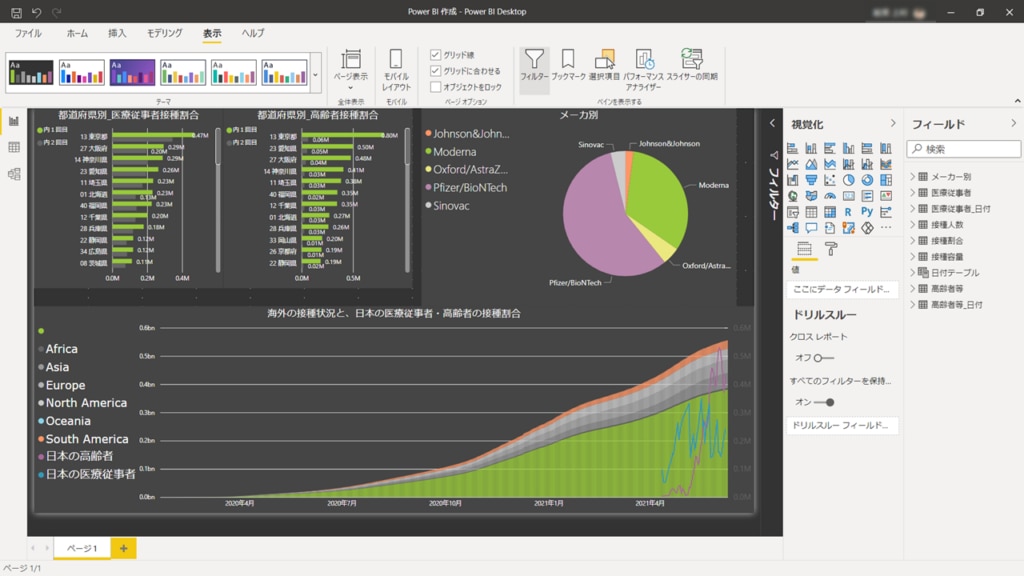
Task: Open the ヘルプ ribbon tab
Action: [x=253, y=33]
